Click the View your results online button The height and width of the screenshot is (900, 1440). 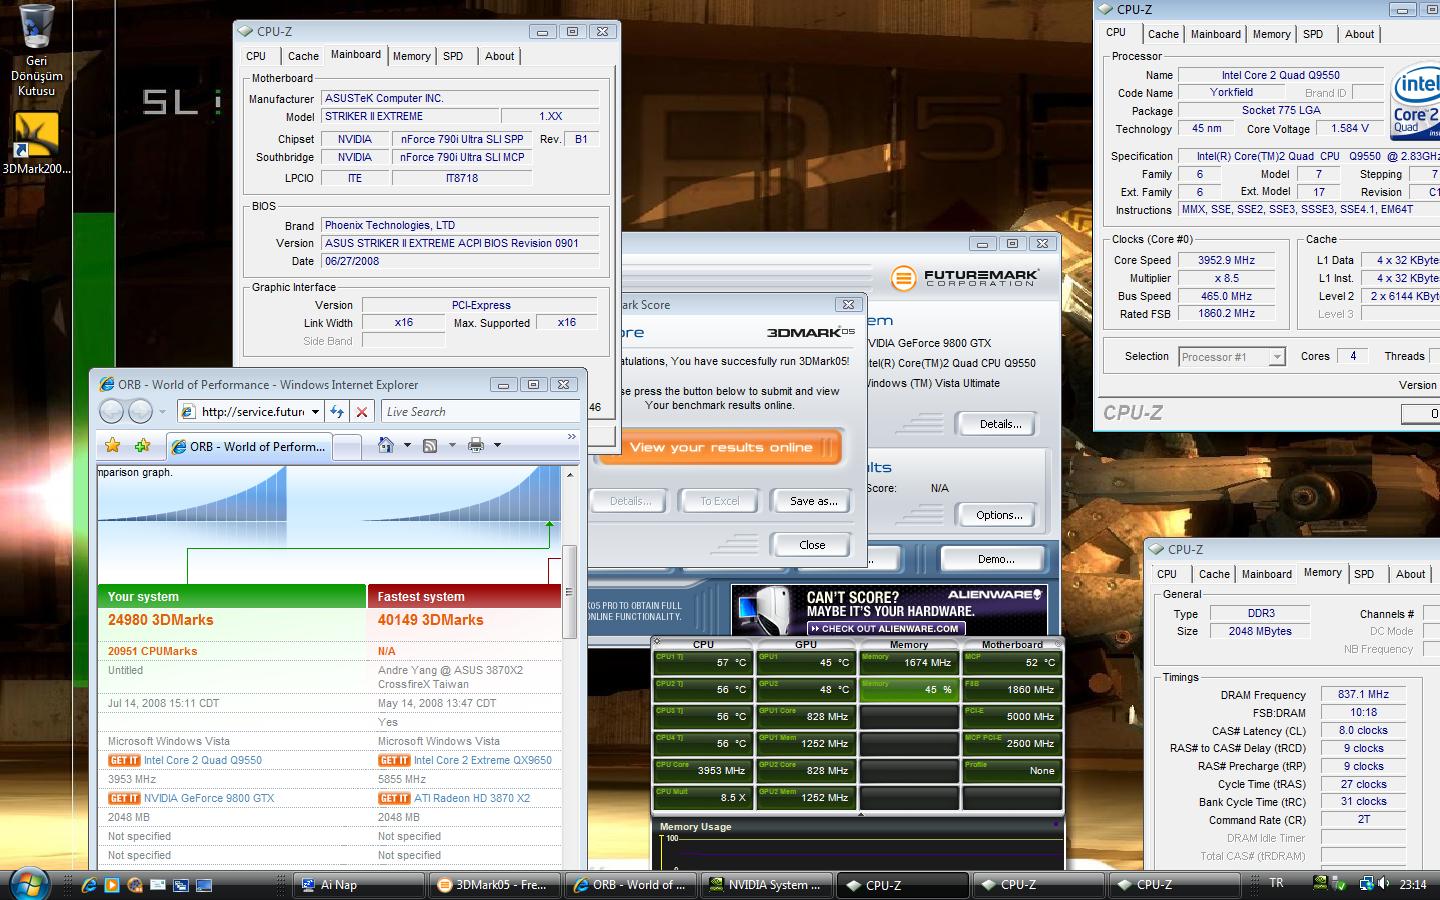pyautogui.click(x=721, y=447)
